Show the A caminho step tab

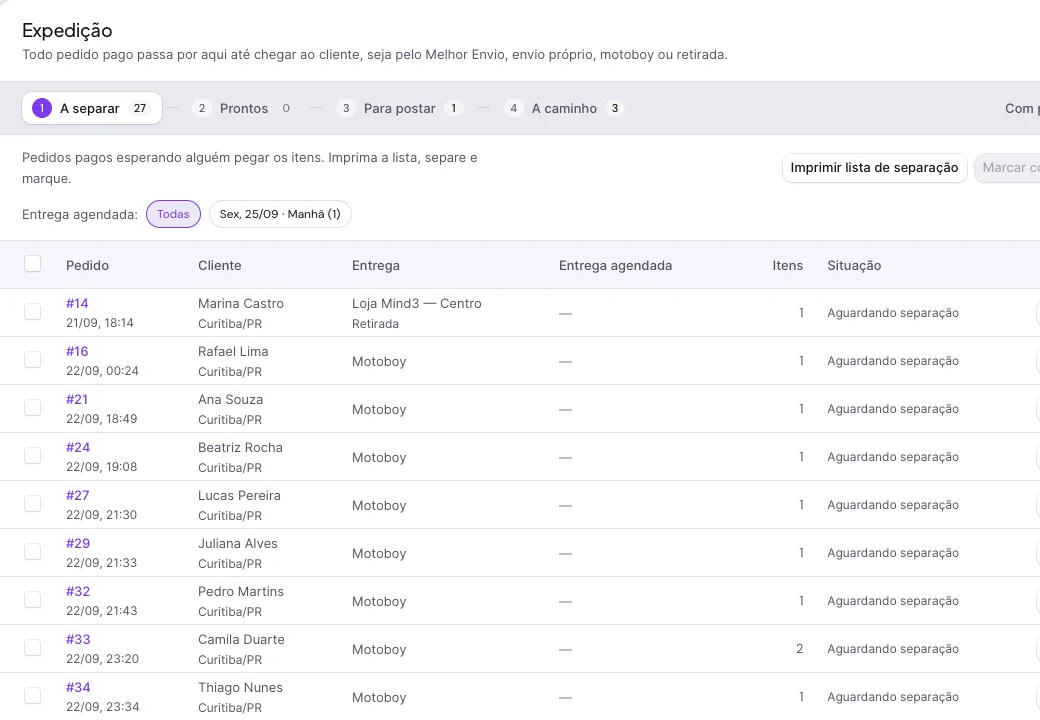564,108
